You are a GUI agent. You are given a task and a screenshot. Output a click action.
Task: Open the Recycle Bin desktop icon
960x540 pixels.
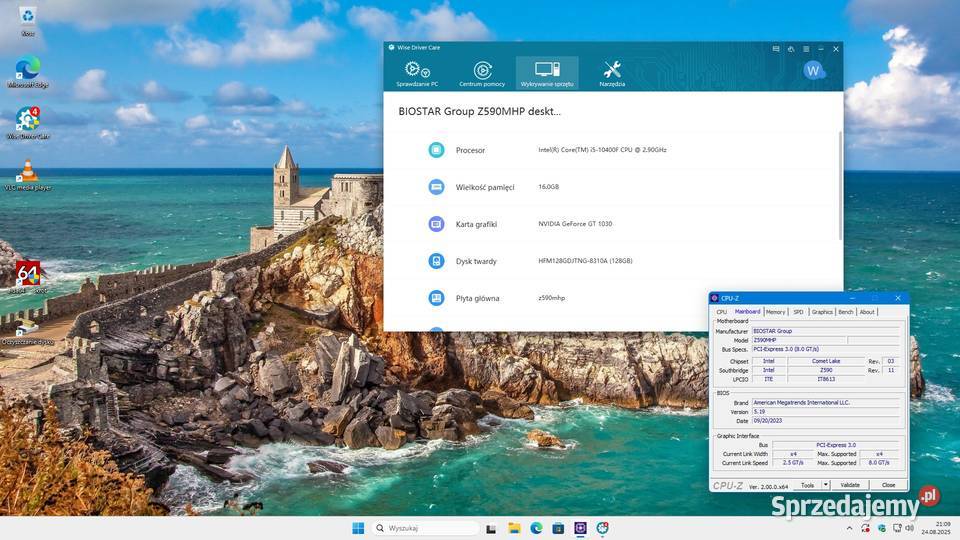pos(28,21)
